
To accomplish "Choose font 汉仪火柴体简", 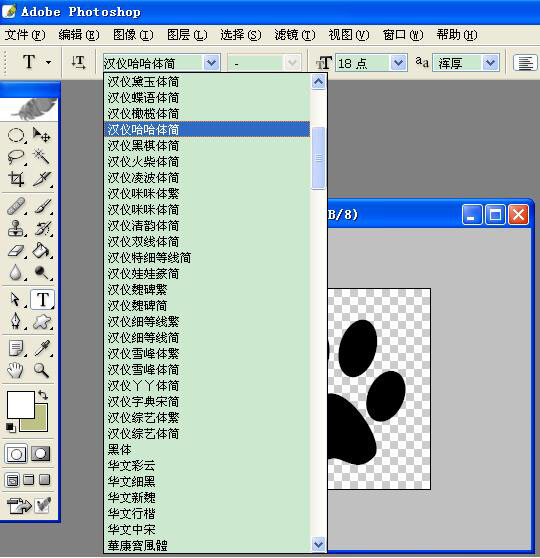I will pos(207,162).
